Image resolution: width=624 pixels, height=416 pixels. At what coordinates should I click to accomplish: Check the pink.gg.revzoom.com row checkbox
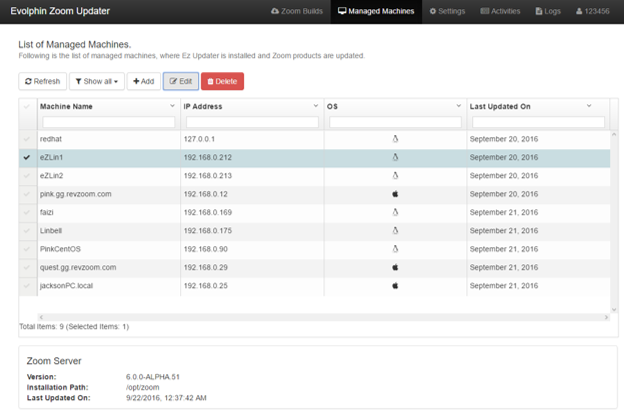click(27, 194)
